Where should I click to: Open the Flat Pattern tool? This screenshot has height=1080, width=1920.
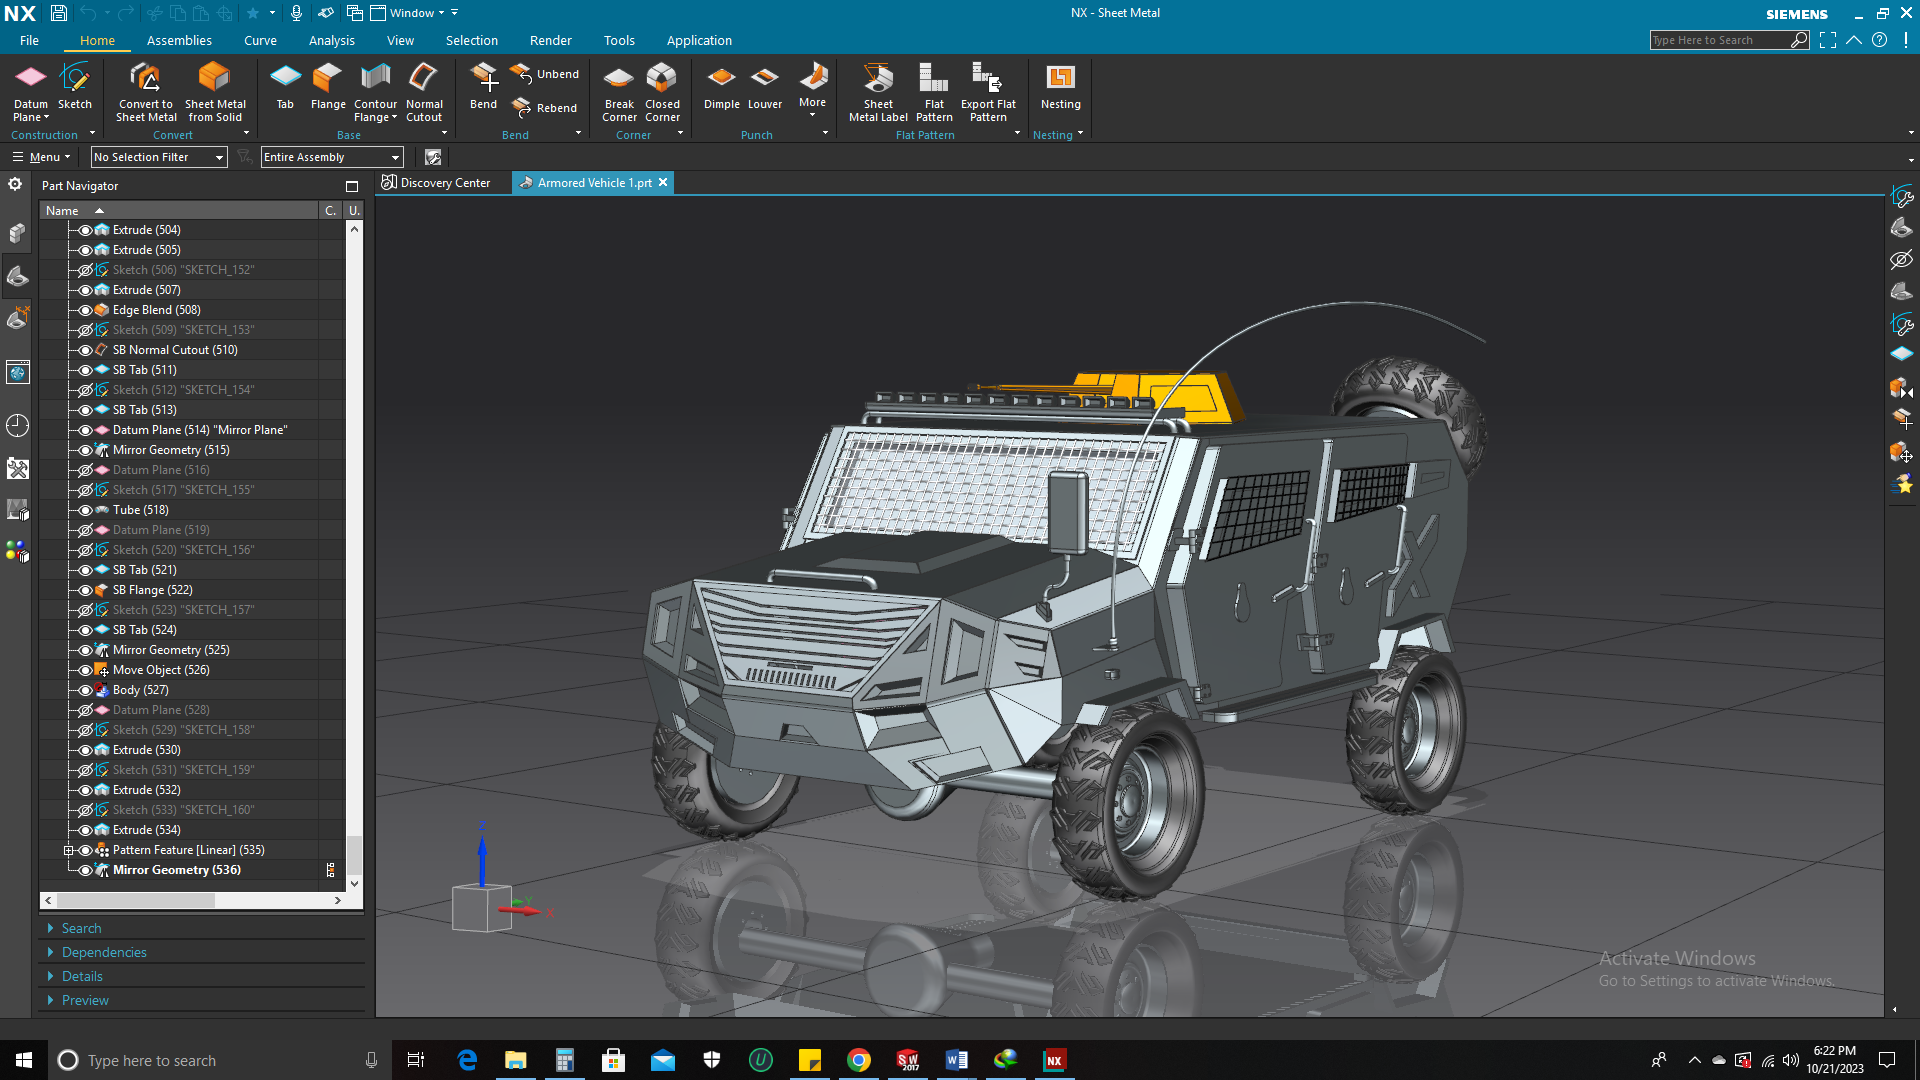coord(934,91)
